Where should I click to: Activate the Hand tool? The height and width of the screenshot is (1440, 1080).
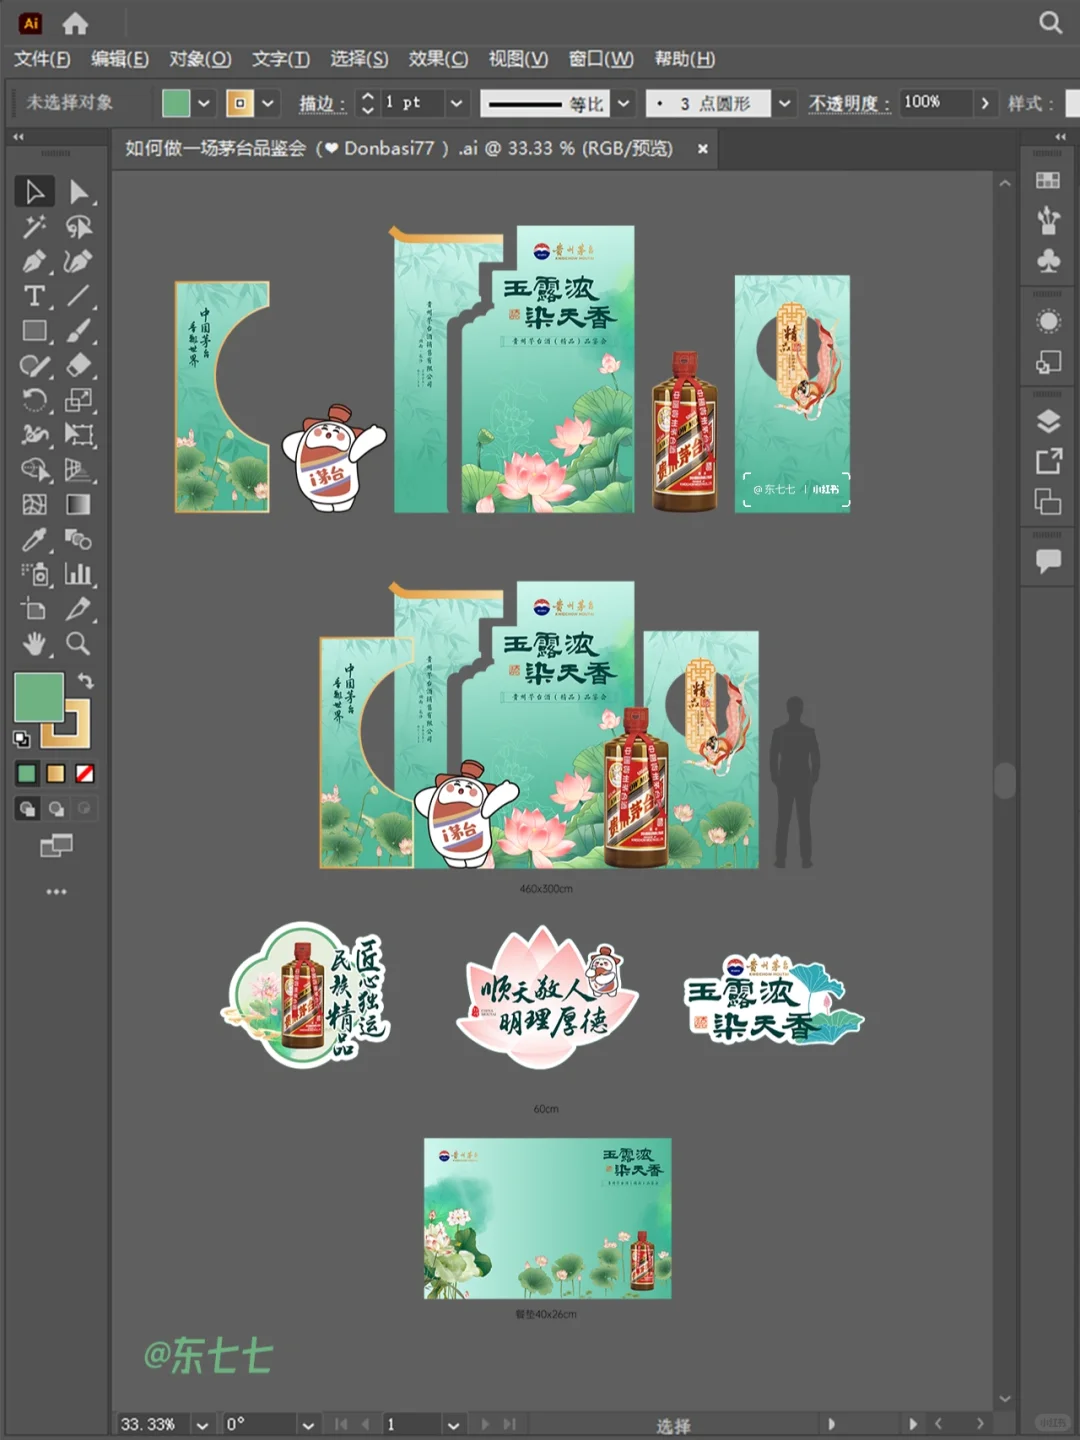click(x=34, y=644)
